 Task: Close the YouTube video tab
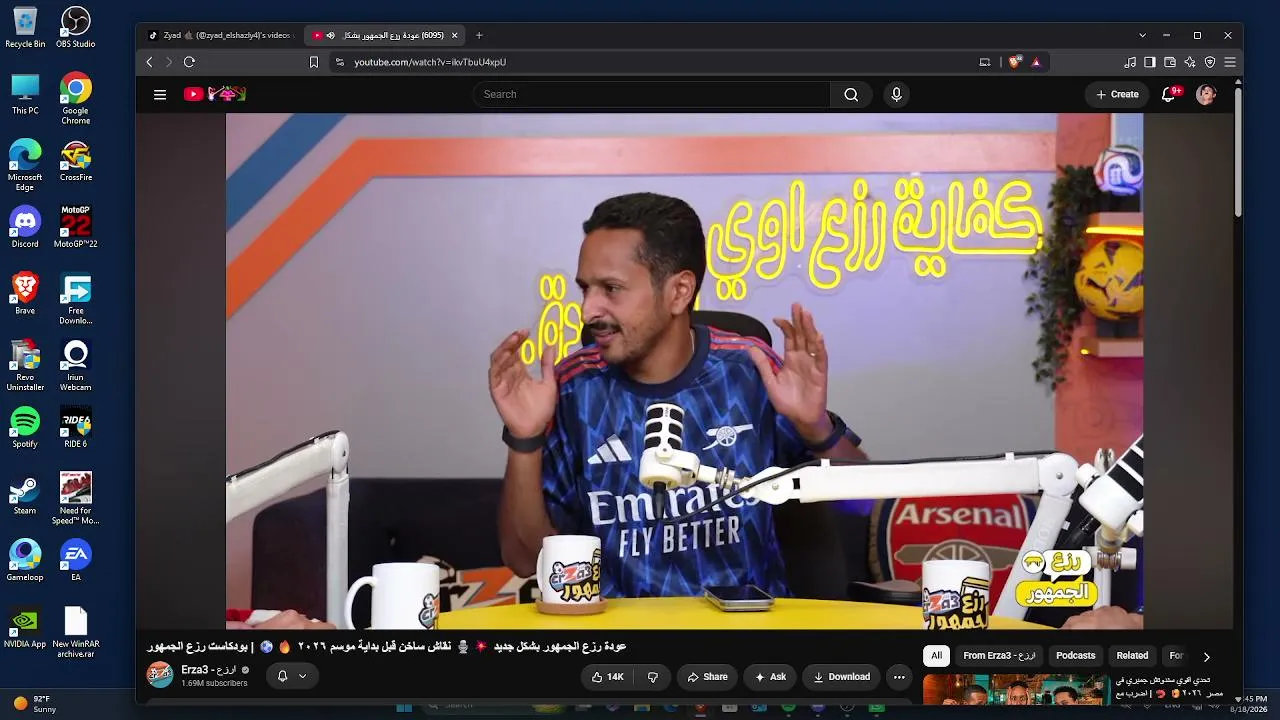[454, 35]
